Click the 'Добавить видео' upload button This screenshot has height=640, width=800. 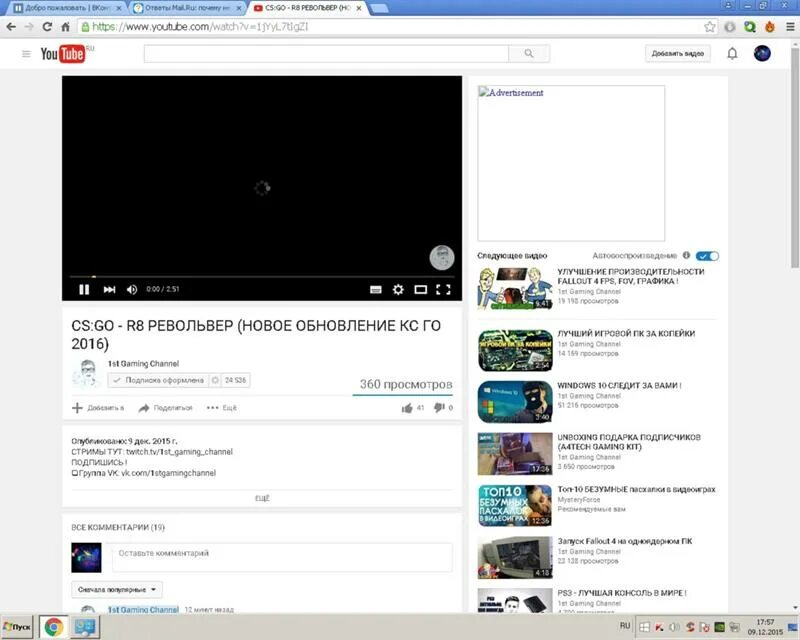(x=678, y=54)
